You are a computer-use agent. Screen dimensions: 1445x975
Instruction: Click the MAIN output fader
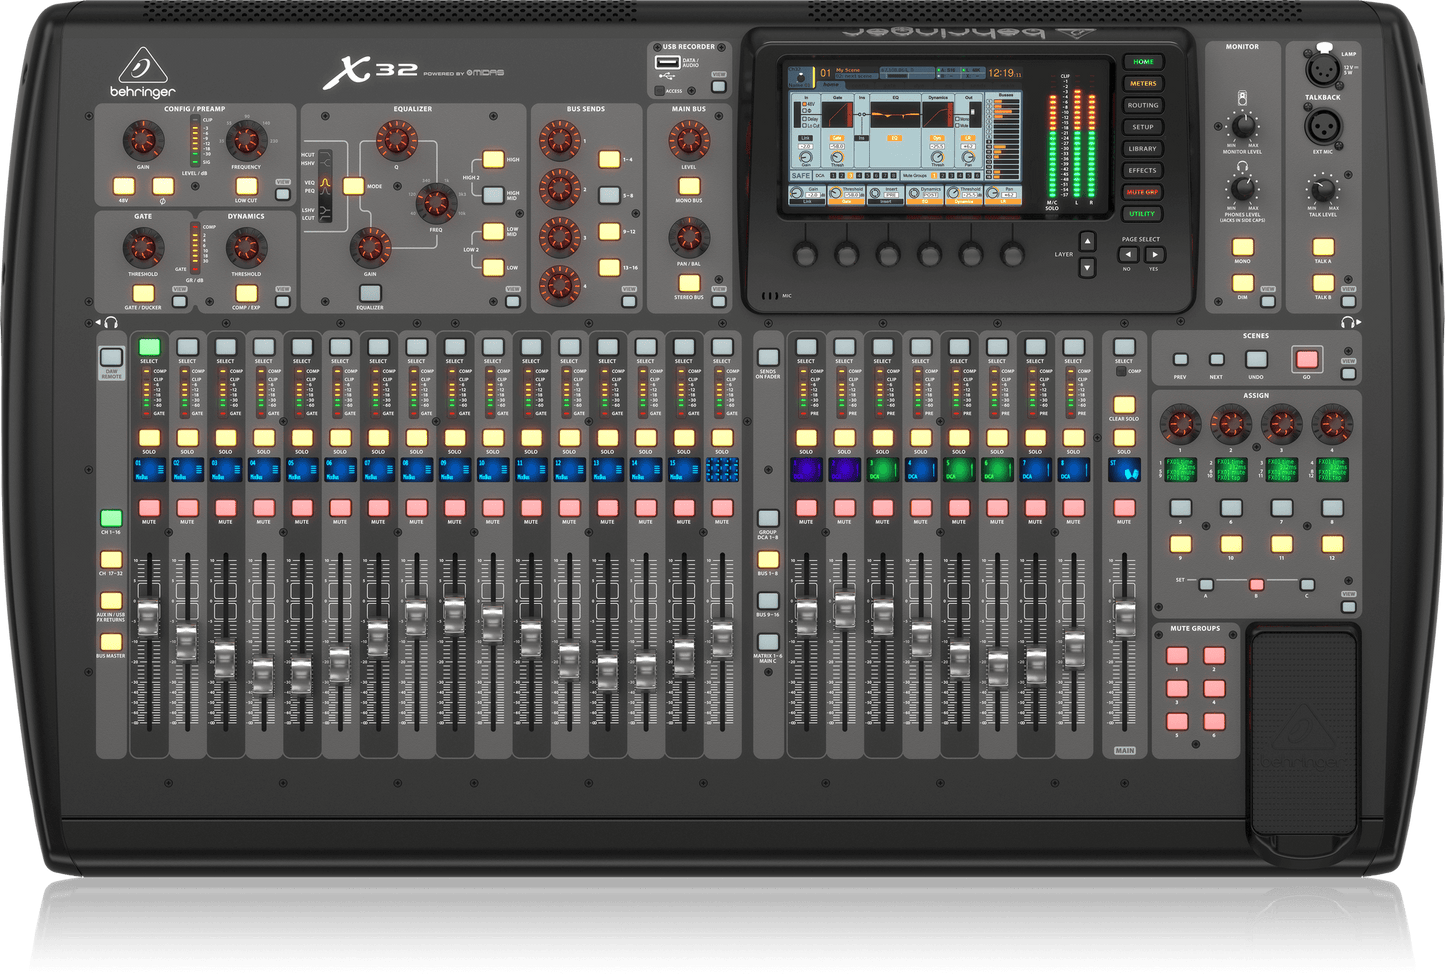coord(1126,618)
